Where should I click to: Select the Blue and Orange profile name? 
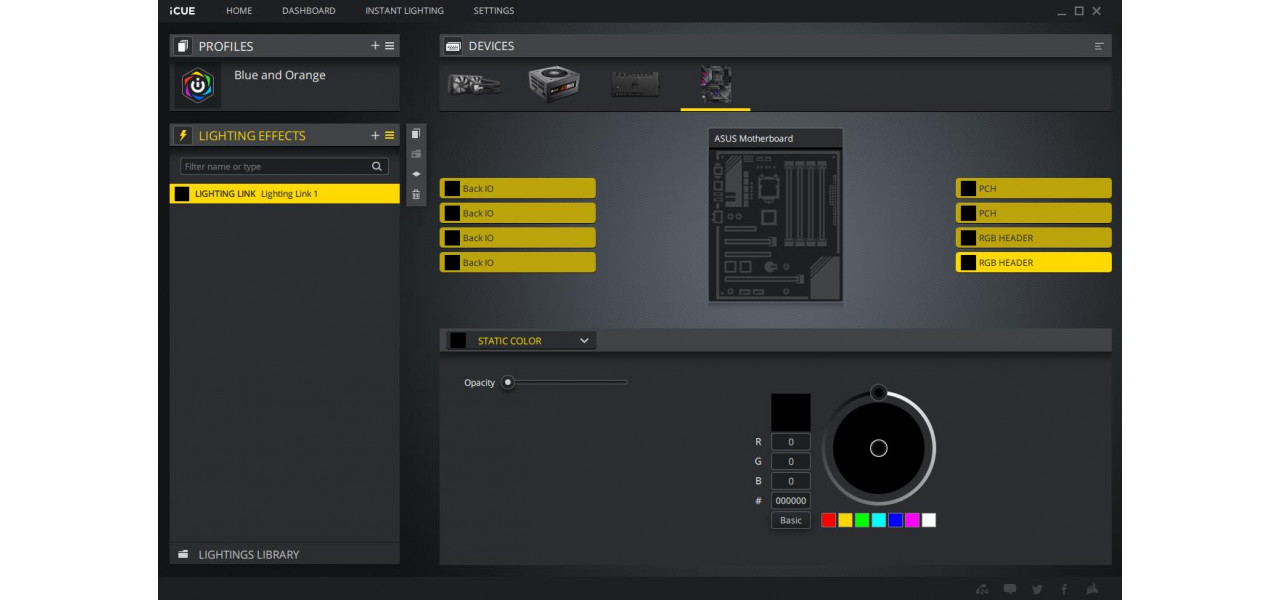pyautogui.click(x=280, y=75)
